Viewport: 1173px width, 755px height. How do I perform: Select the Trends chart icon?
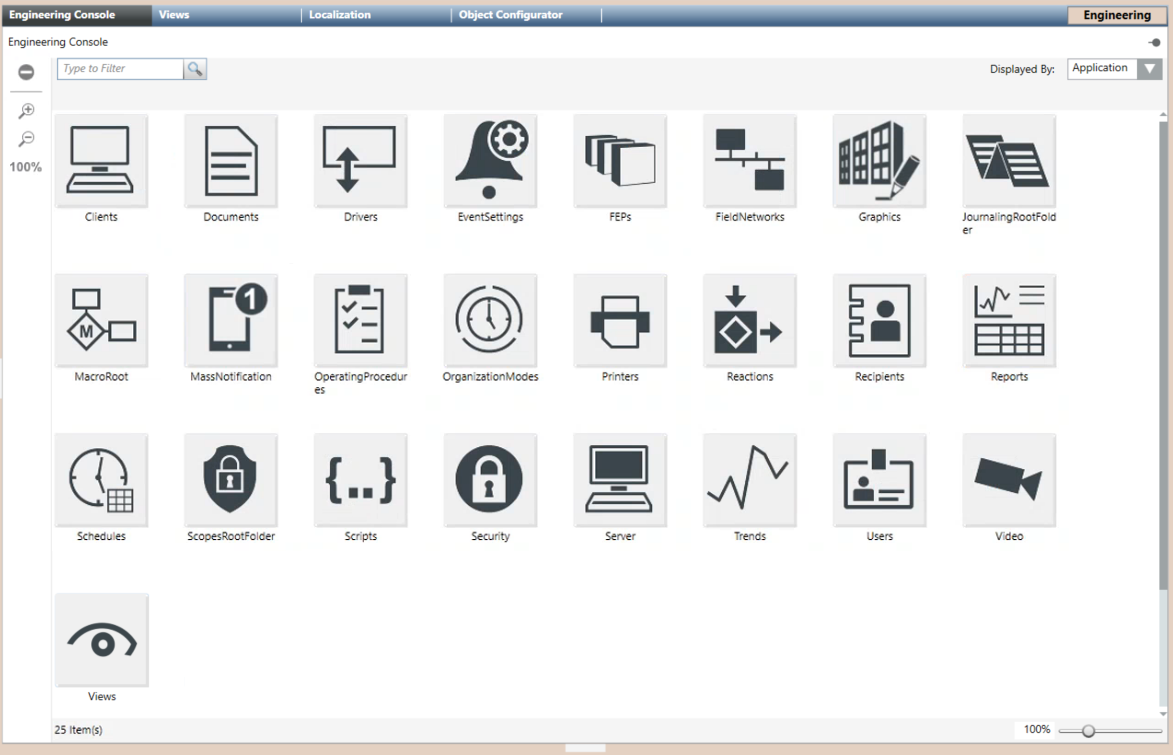pos(750,481)
